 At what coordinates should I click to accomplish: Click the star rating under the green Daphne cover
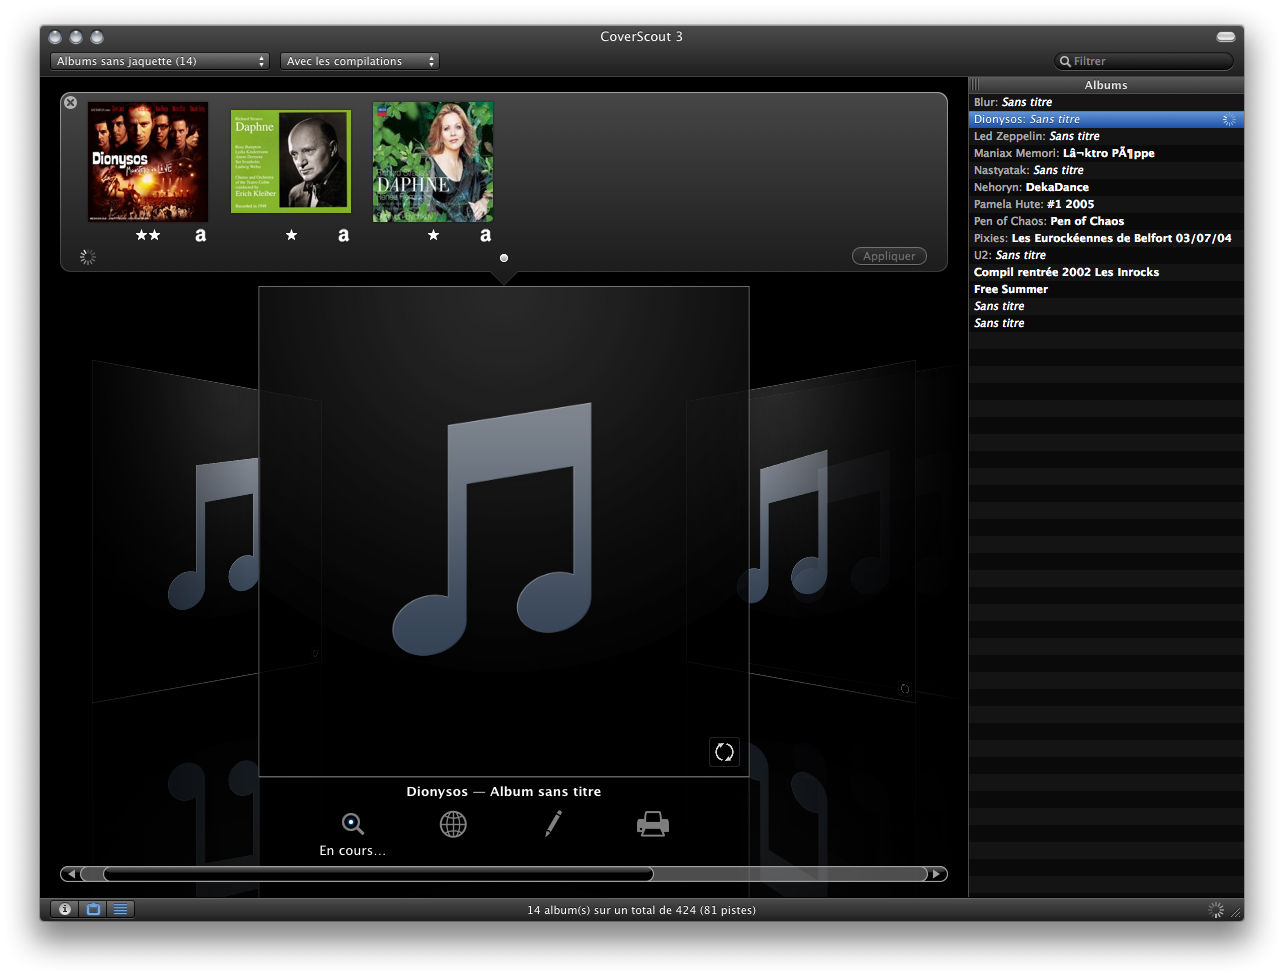point(291,235)
